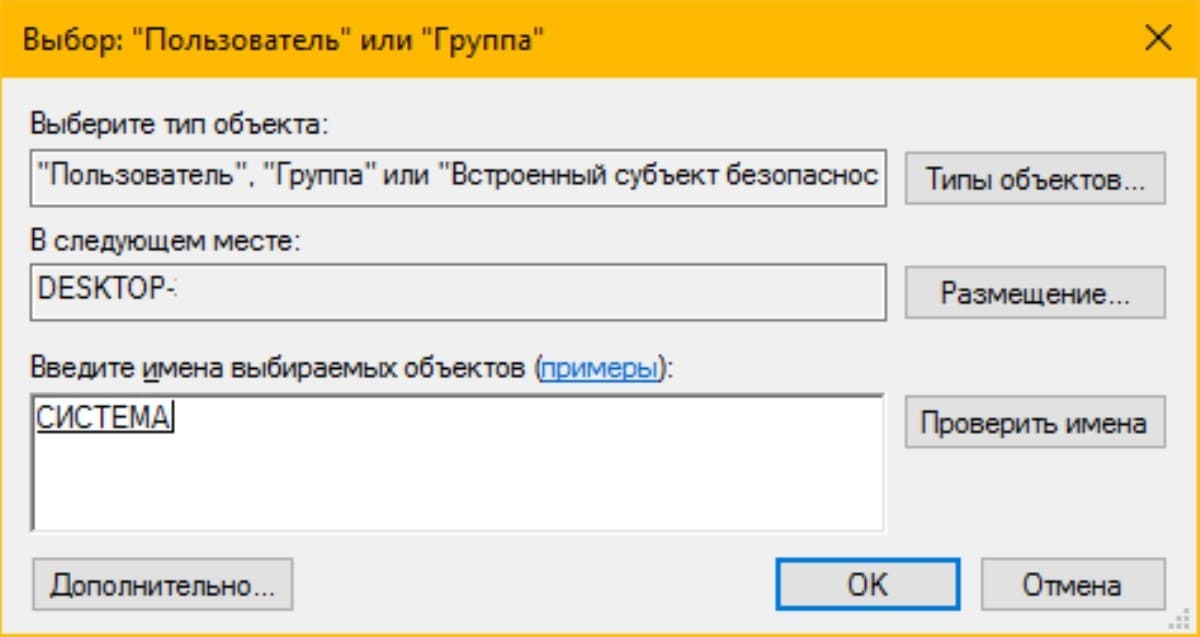
Task: Dismiss the dialog with Отмена
Action: [1072, 584]
